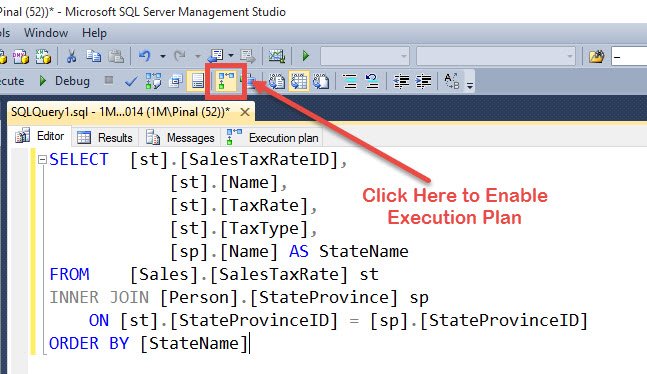This screenshot has width=647, height=374.
Task: Click the Find in Files folder-binoculars icon
Action: (597, 56)
